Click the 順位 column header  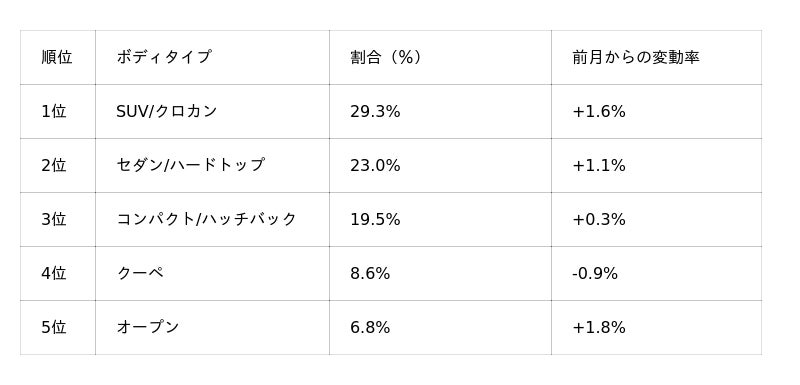[x=58, y=57]
